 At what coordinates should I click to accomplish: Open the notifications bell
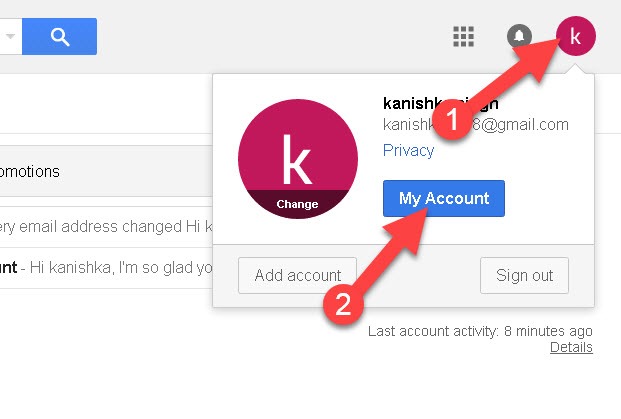click(519, 36)
